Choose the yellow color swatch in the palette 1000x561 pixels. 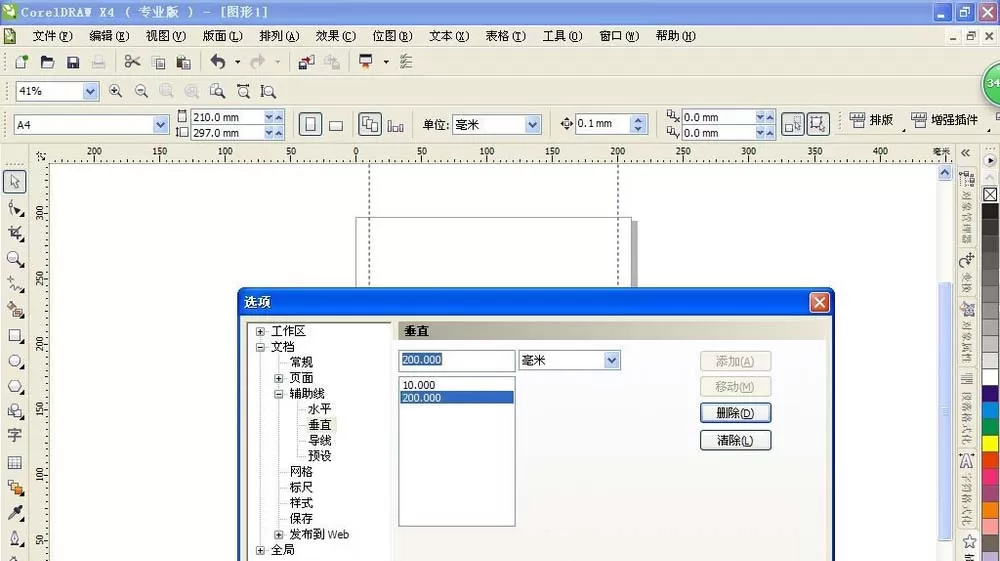coord(990,442)
